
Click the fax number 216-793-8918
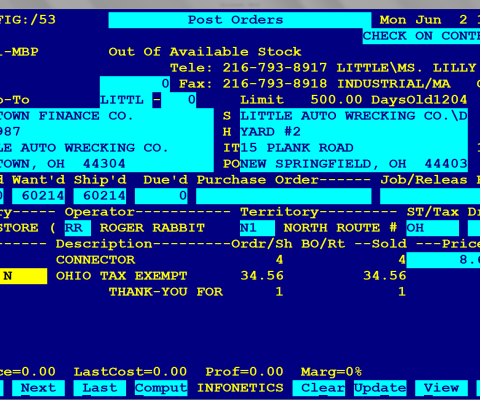click(x=275, y=84)
